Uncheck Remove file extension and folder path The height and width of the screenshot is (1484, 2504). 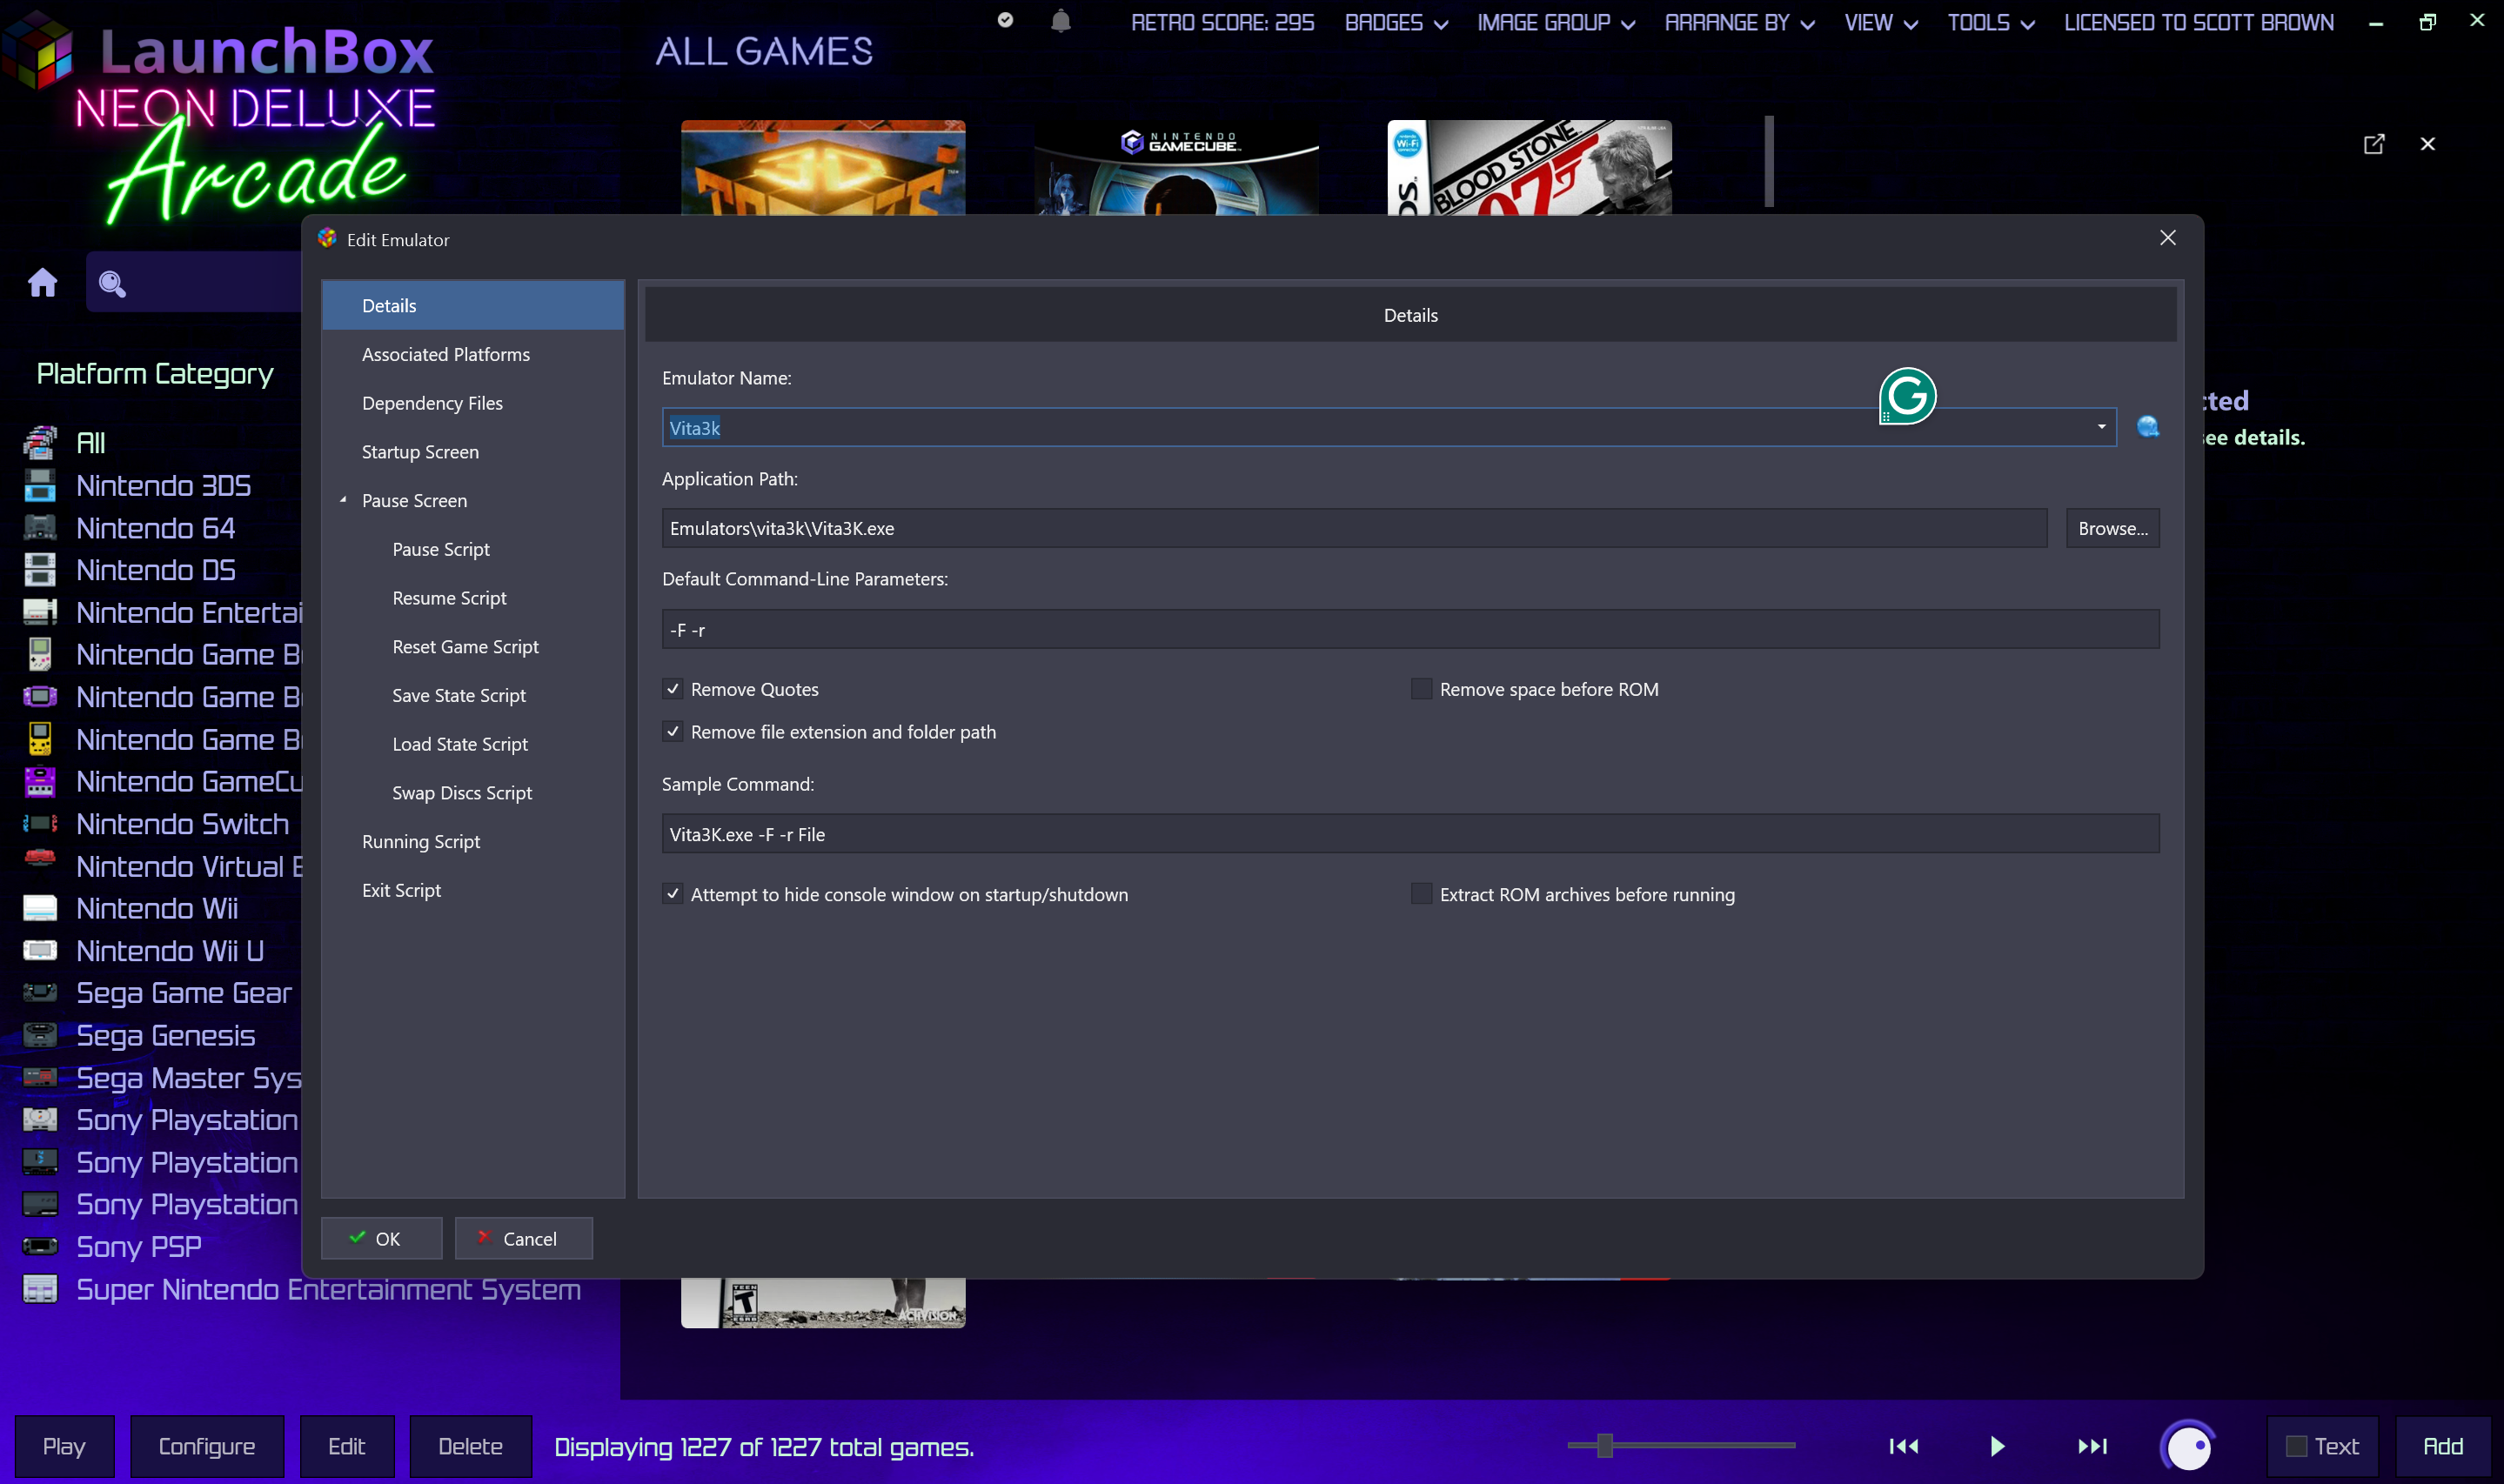[x=672, y=732]
